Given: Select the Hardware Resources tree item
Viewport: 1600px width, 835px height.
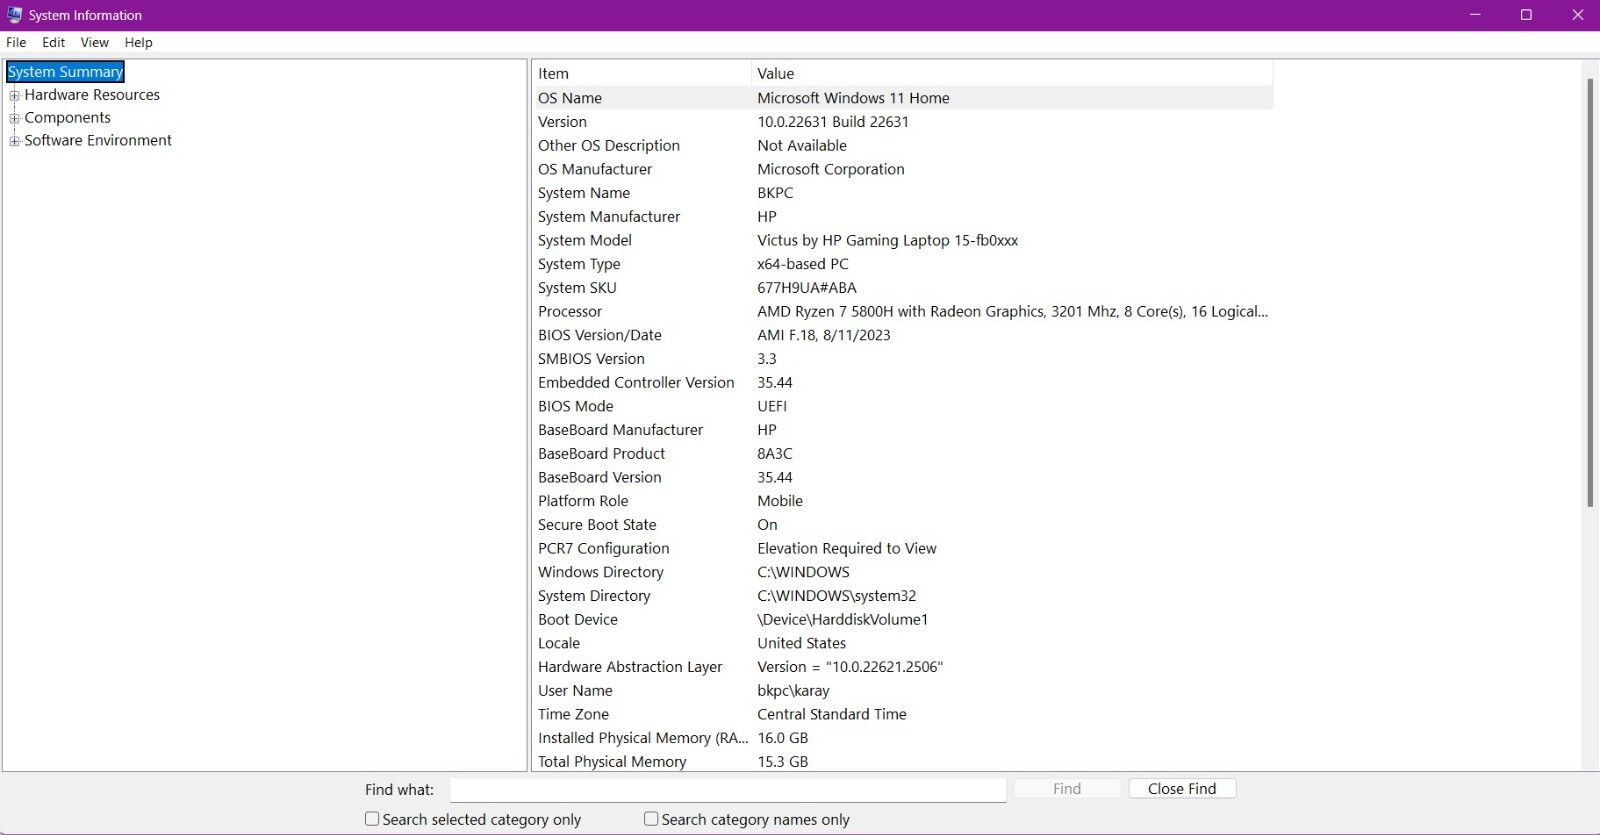Looking at the screenshot, I should pos(92,95).
